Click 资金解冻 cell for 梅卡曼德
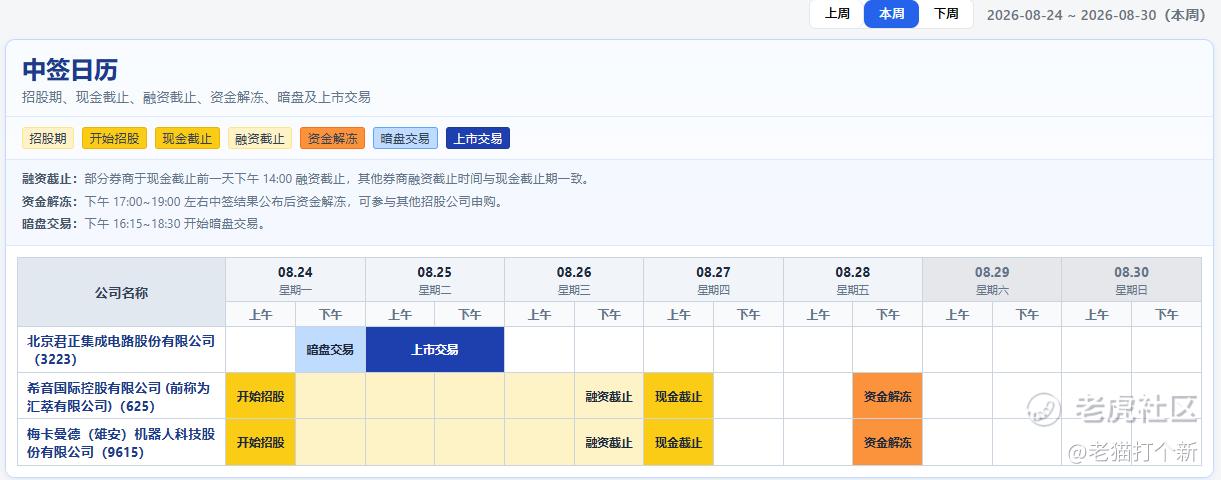This screenshot has height=480, width=1221. [888, 442]
